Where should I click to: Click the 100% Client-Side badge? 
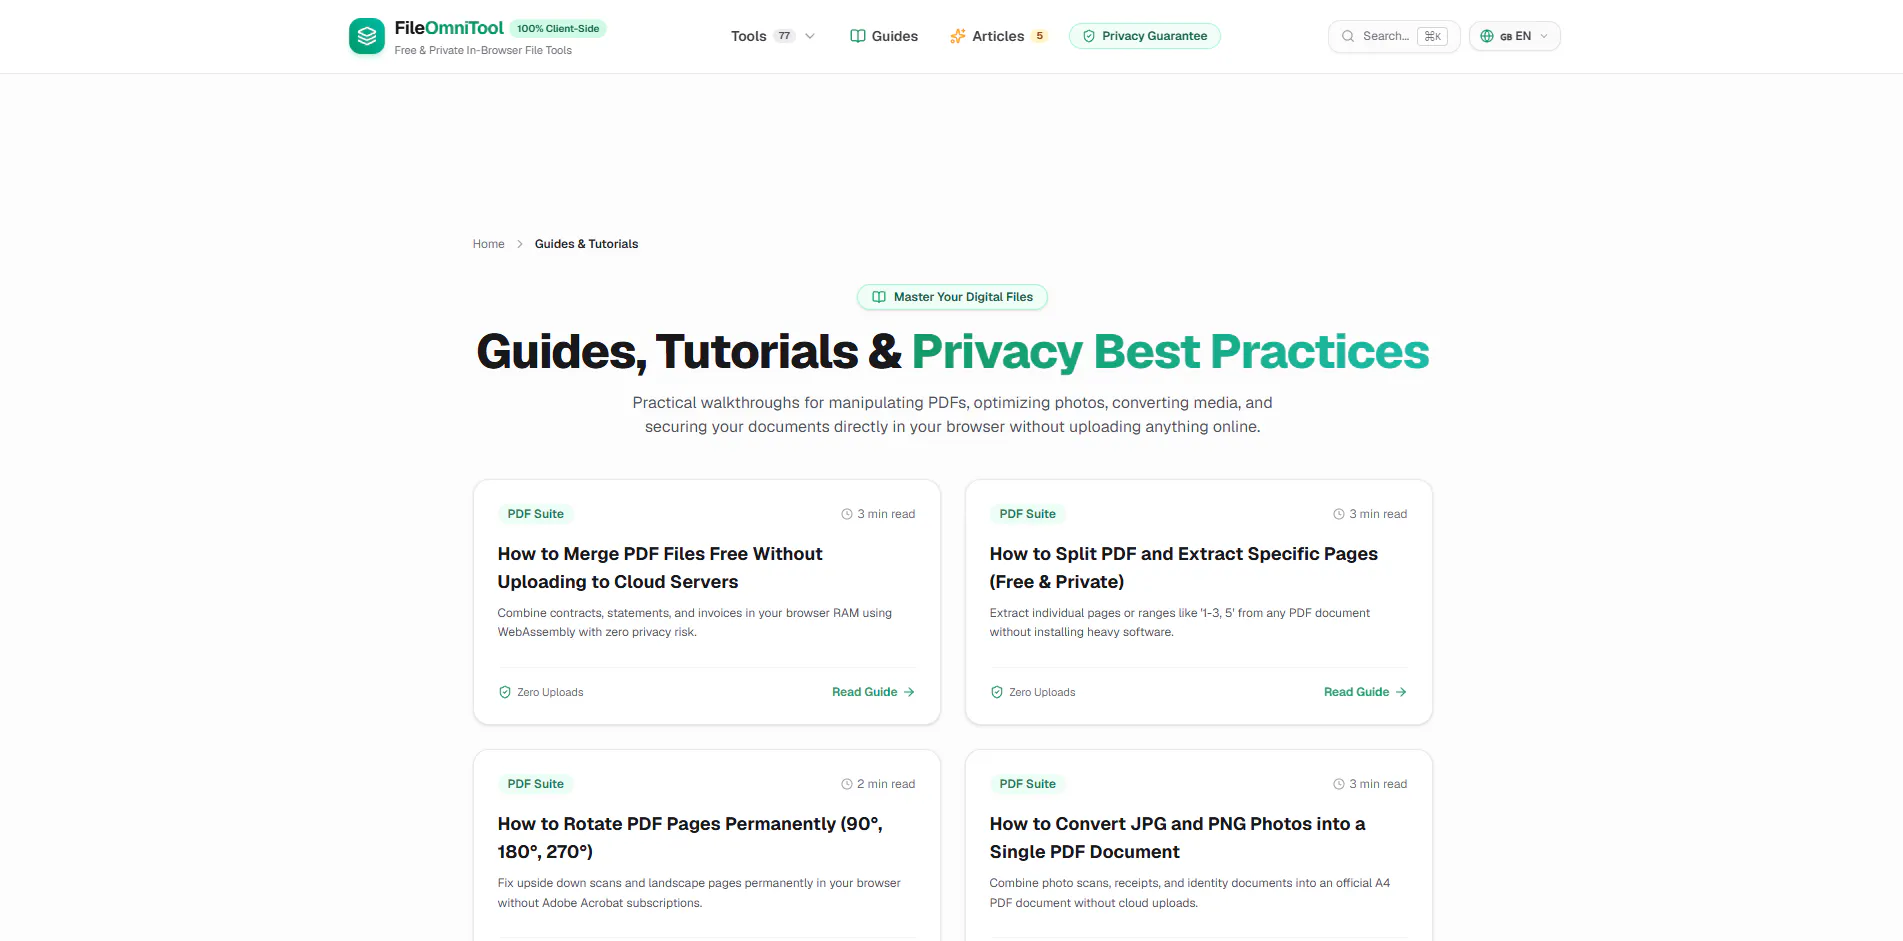coord(558,29)
